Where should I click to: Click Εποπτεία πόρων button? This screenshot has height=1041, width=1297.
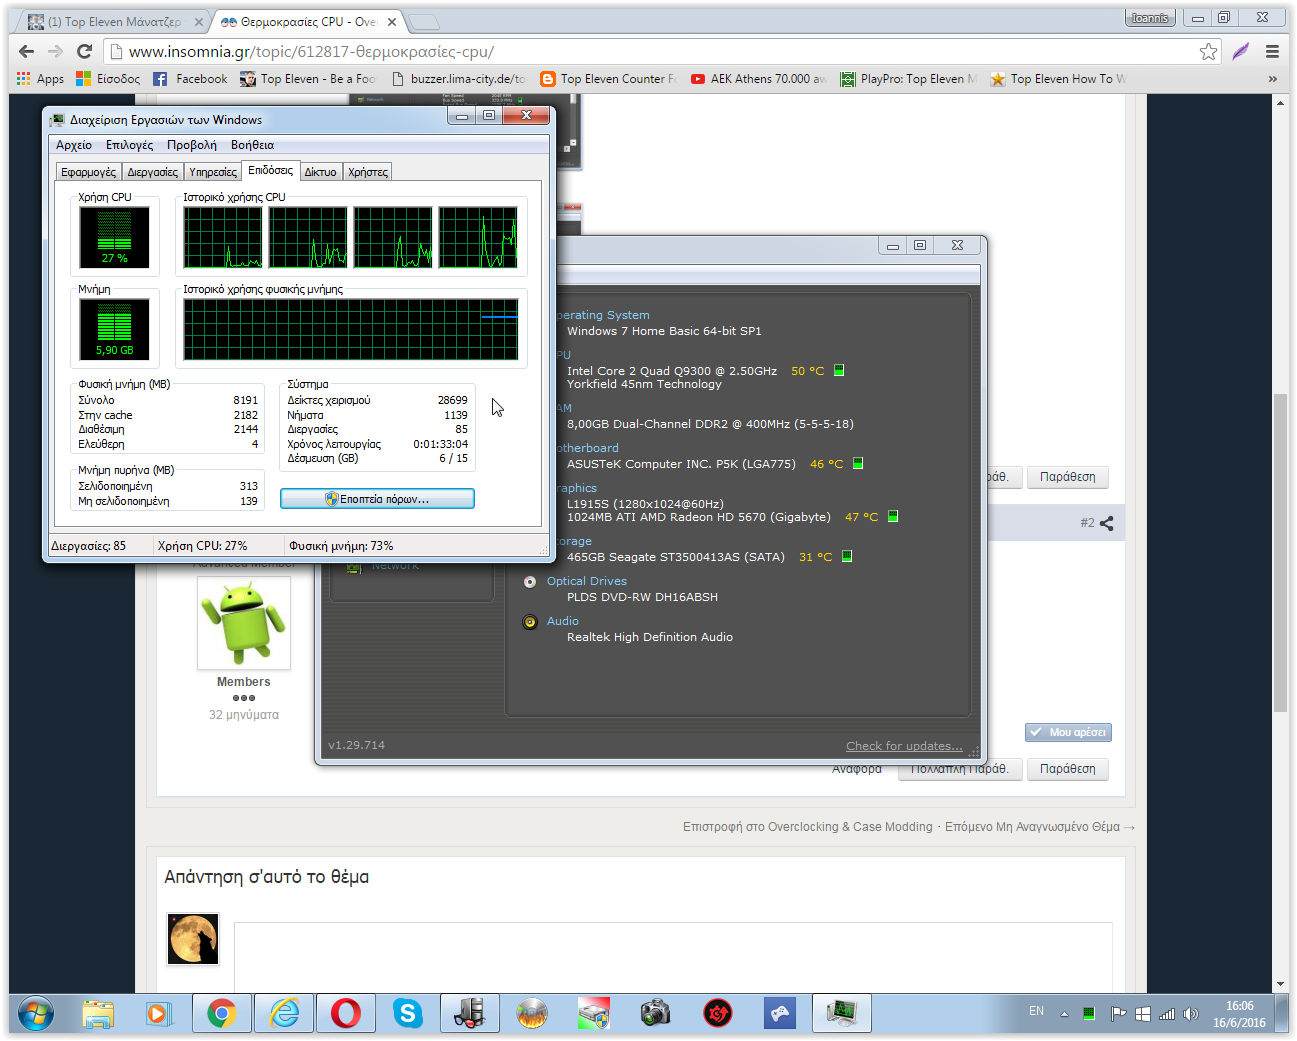point(377,499)
